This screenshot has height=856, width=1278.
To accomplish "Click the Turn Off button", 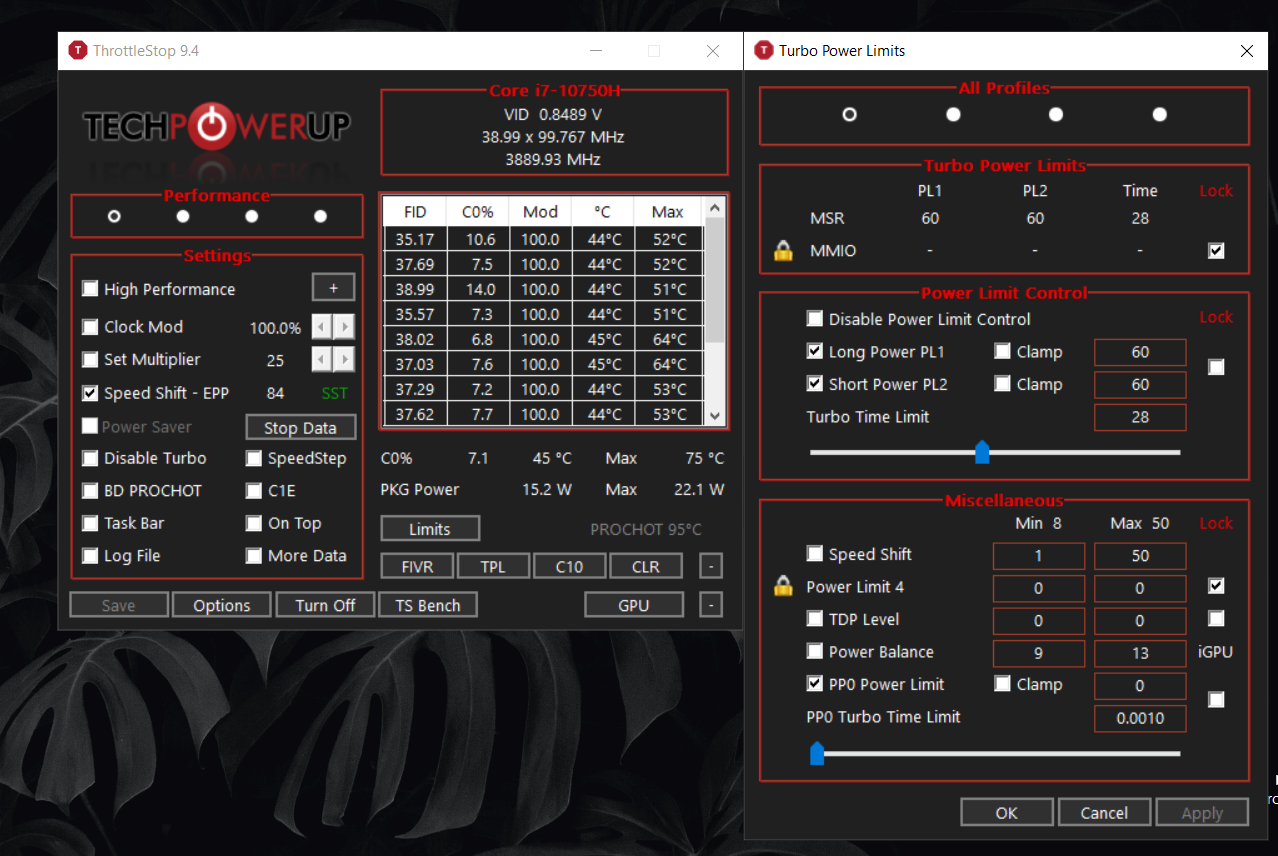I will click(x=325, y=605).
